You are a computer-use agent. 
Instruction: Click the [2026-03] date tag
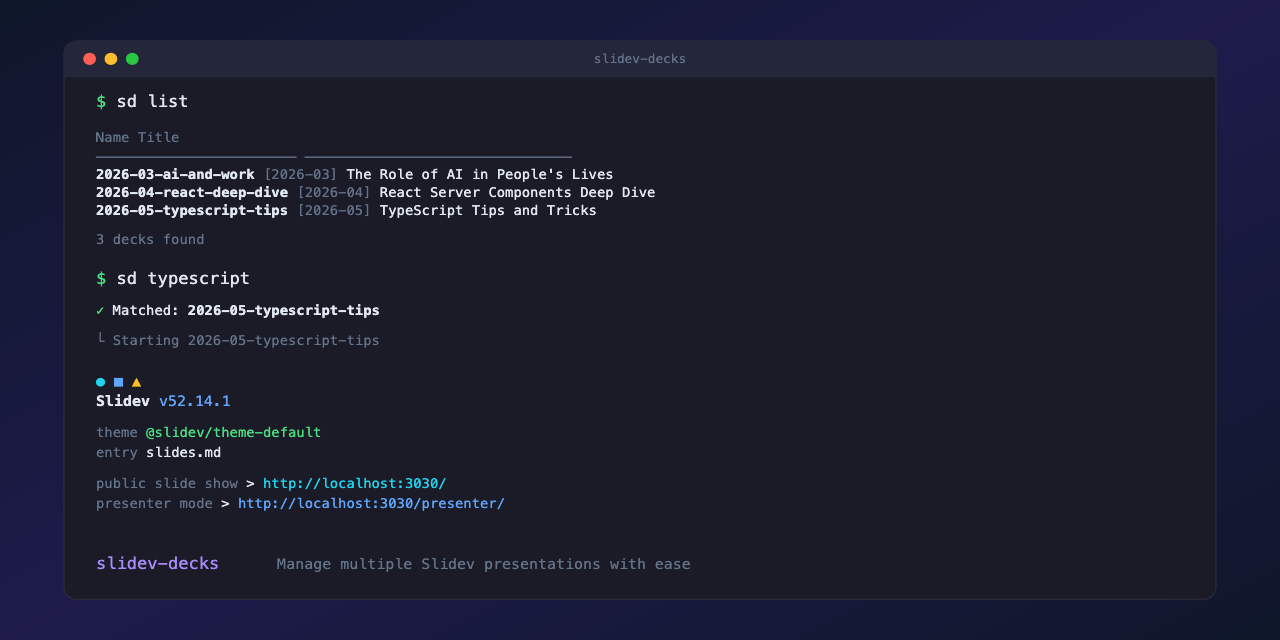[301, 174]
